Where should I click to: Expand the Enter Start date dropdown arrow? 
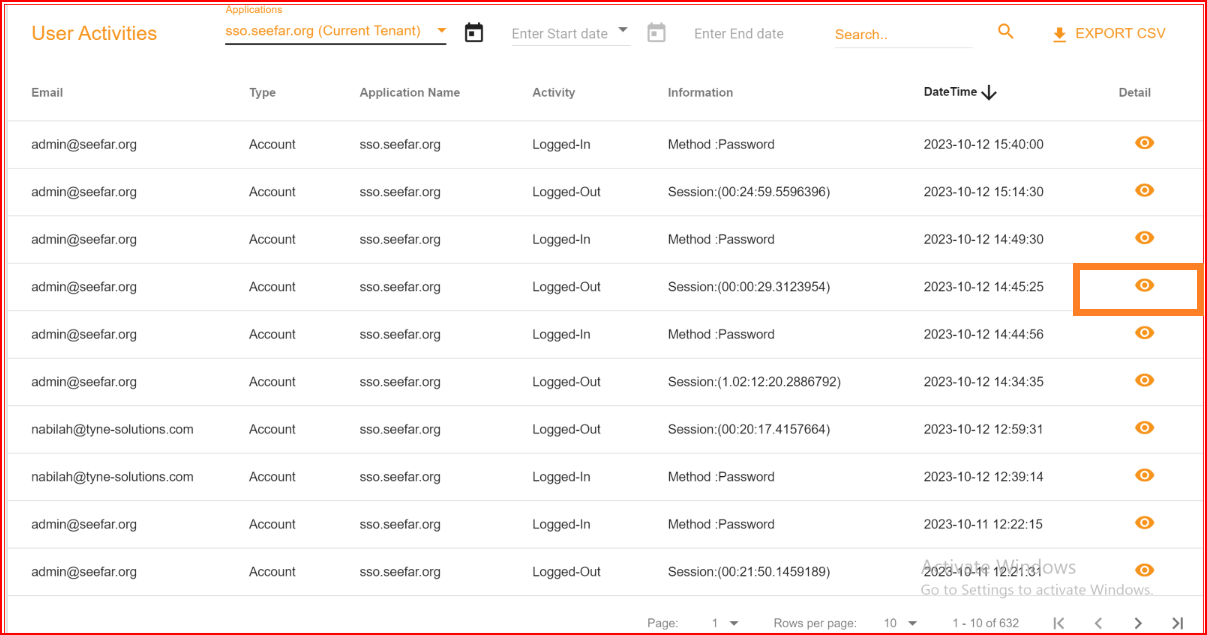[x=623, y=31]
